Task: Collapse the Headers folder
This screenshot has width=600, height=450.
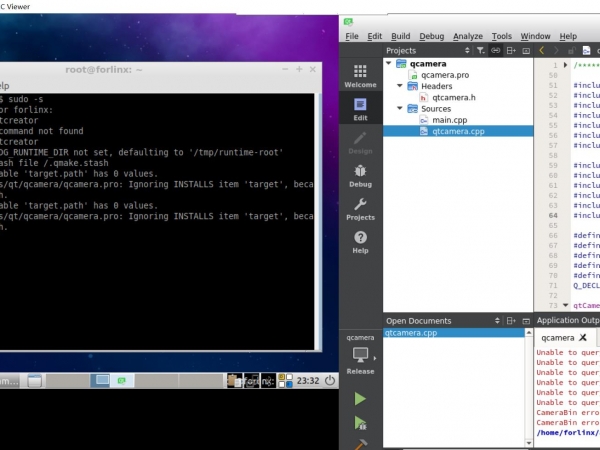Action: click(400, 86)
